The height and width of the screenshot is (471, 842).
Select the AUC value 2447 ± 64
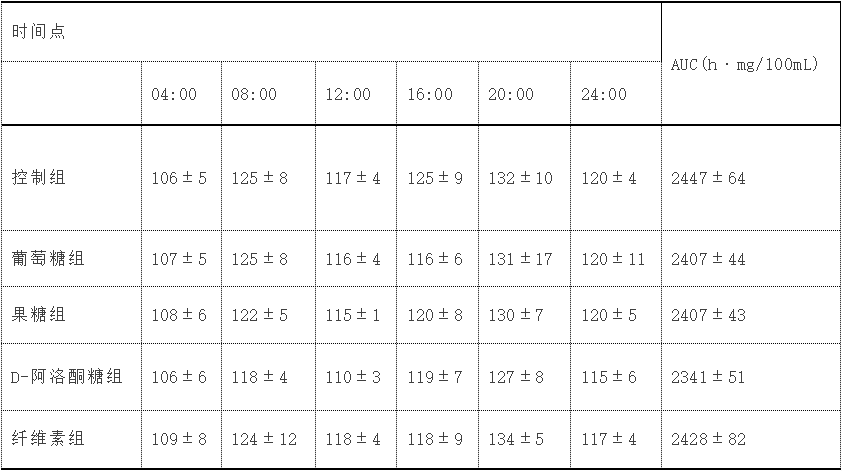(x=708, y=179)
